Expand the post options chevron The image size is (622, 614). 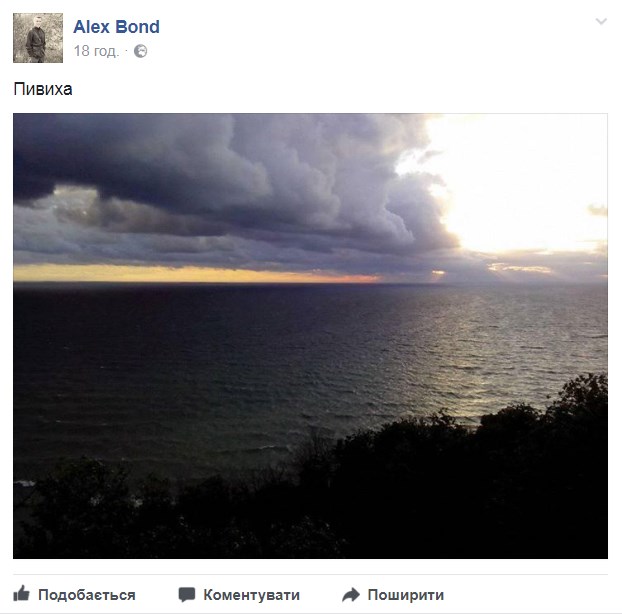coord(601,21)
